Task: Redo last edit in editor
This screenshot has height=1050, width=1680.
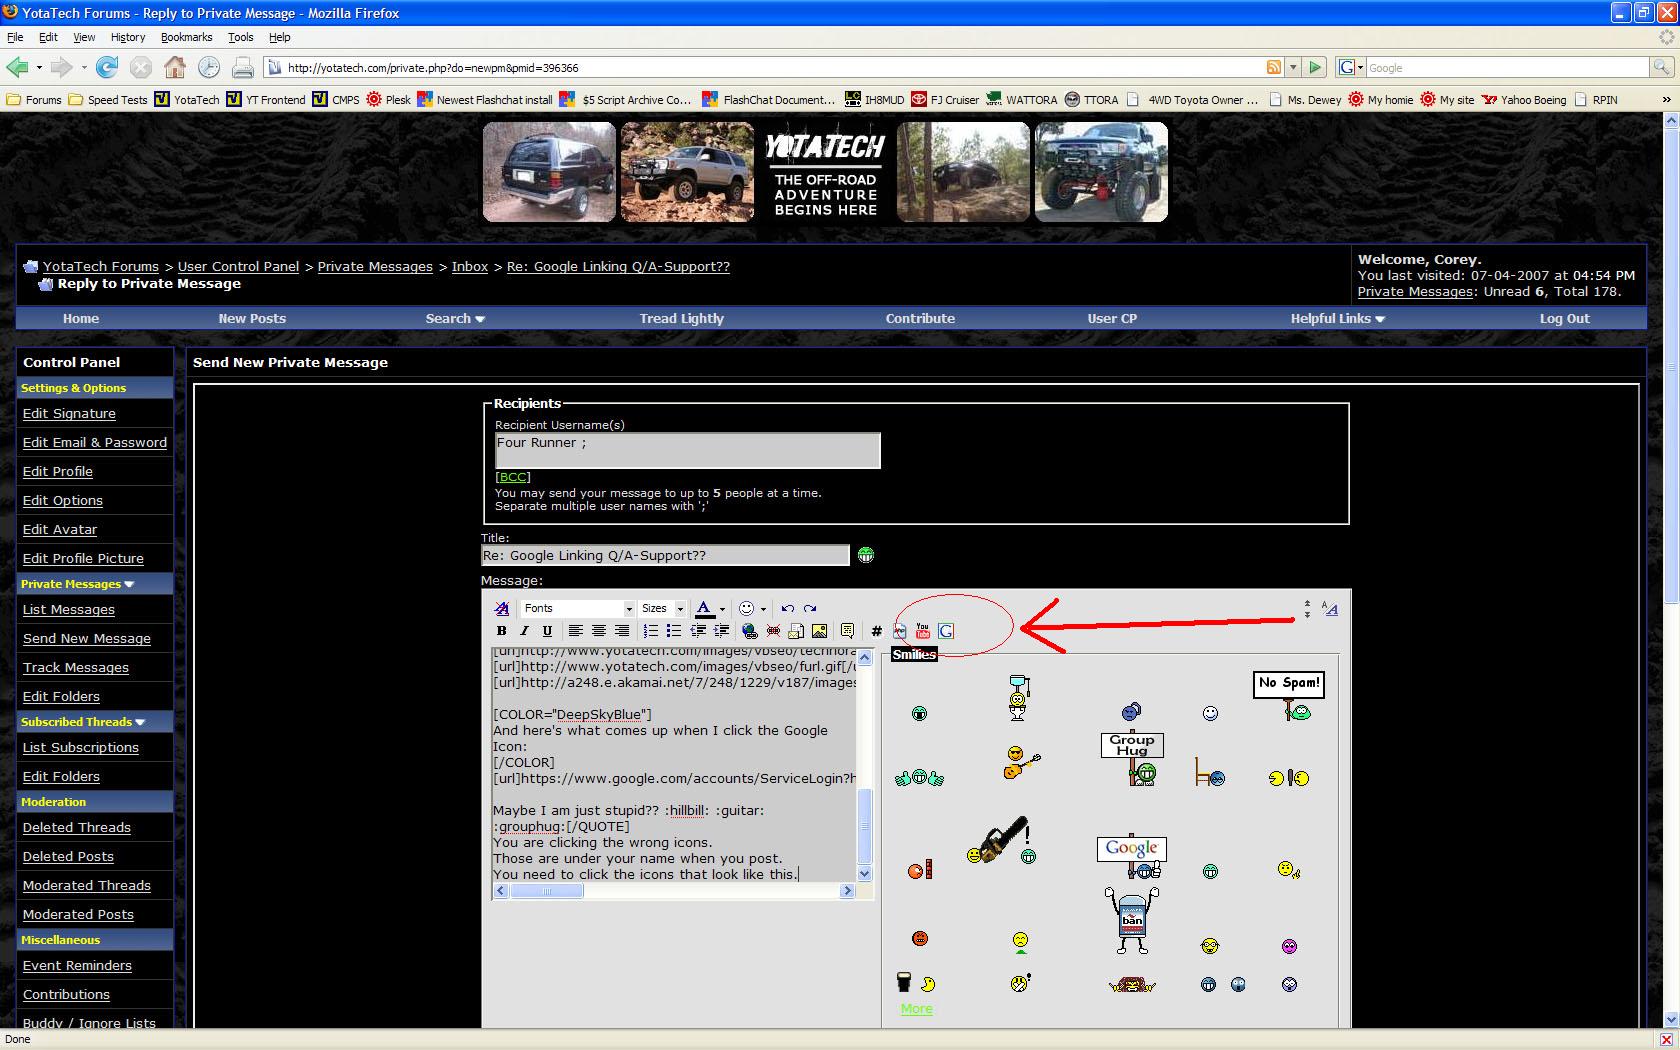Action: click(810, 608)
